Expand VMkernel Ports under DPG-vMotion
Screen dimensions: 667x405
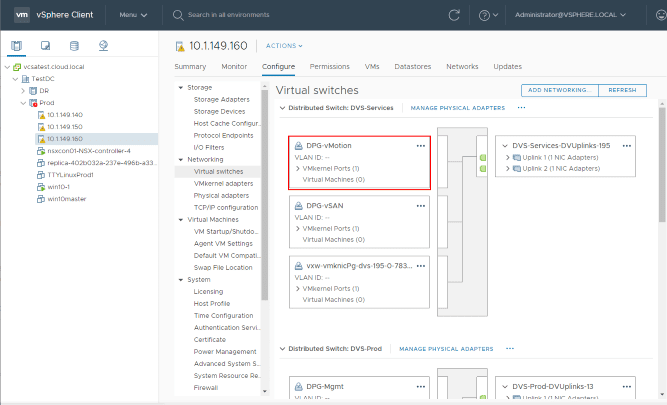[x=299, y=169]
